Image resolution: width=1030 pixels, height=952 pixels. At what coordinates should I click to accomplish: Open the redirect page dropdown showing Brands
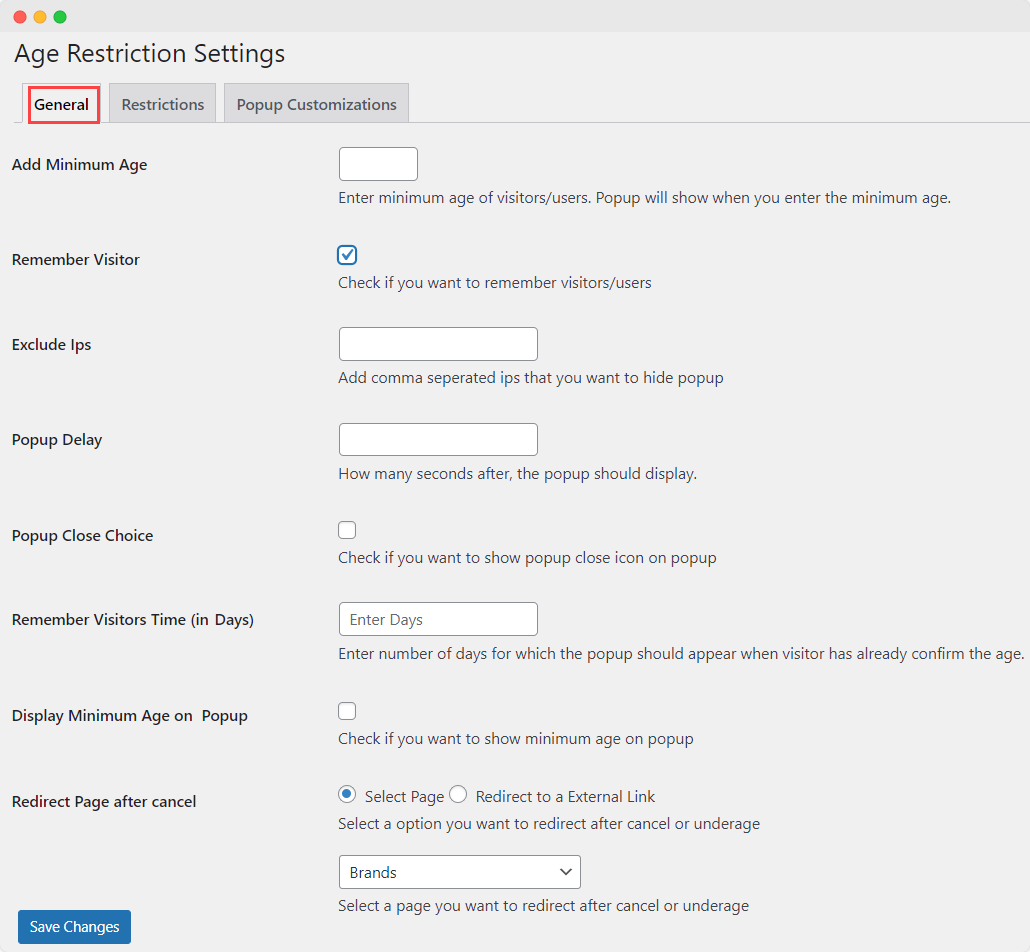coord(459,872)
